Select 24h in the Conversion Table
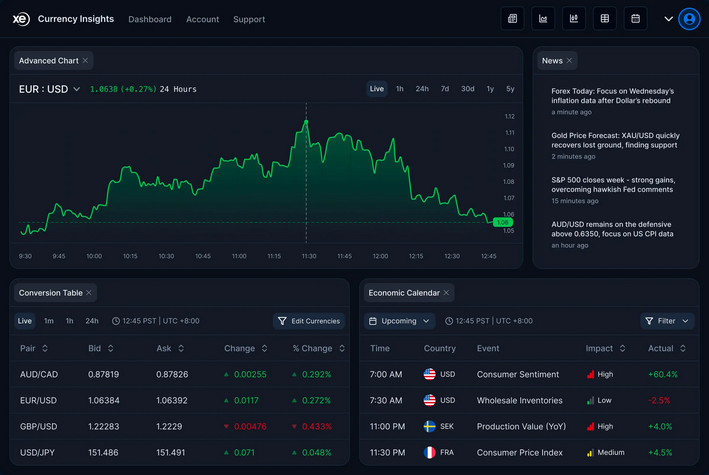The width and height of the screenshot is (709, 475). [92, 321]
